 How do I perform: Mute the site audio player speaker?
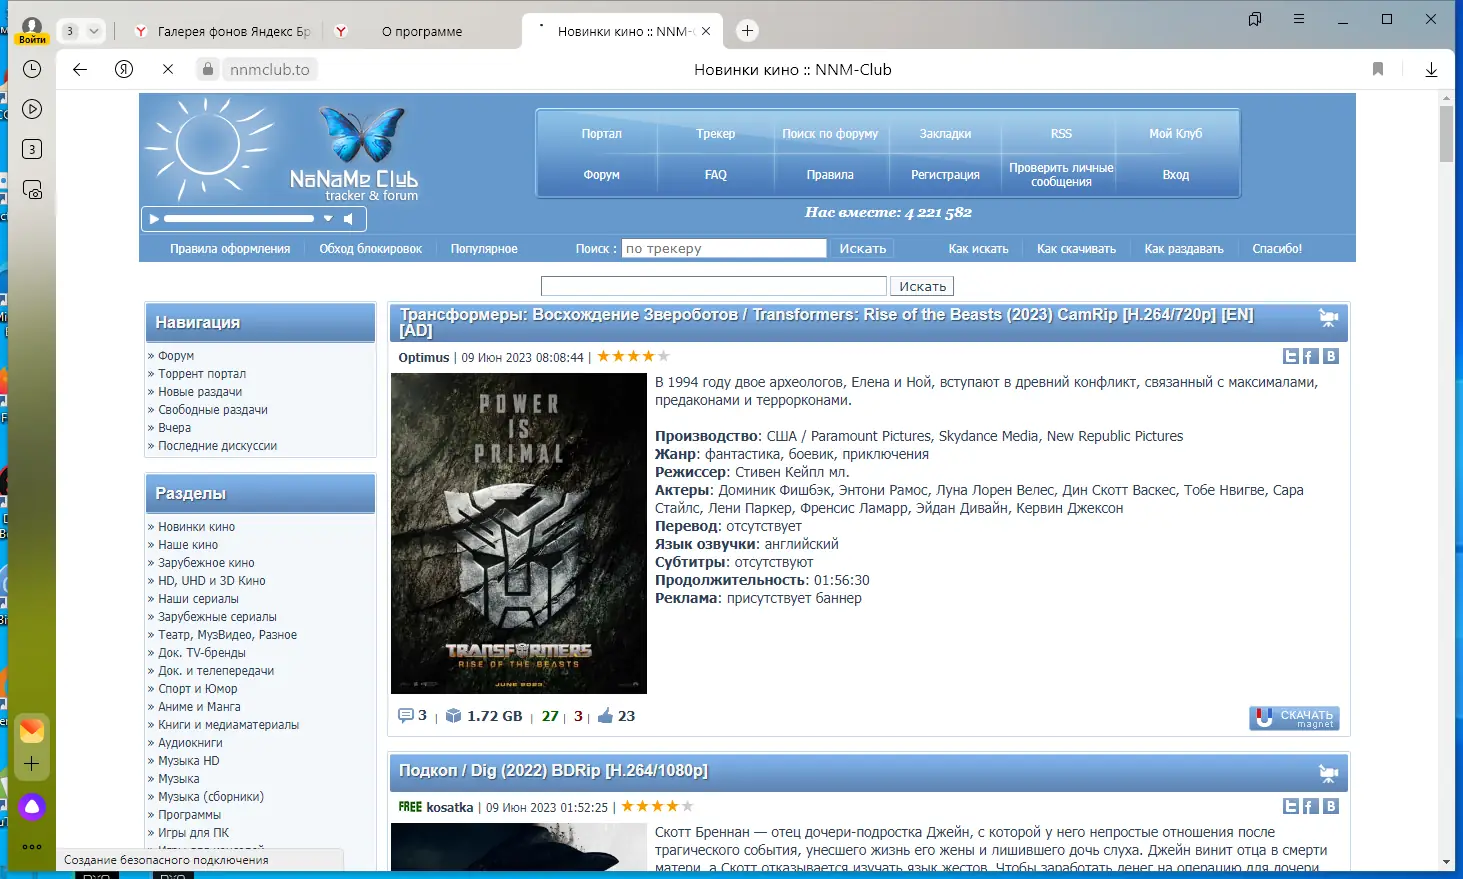click(348, 218)
